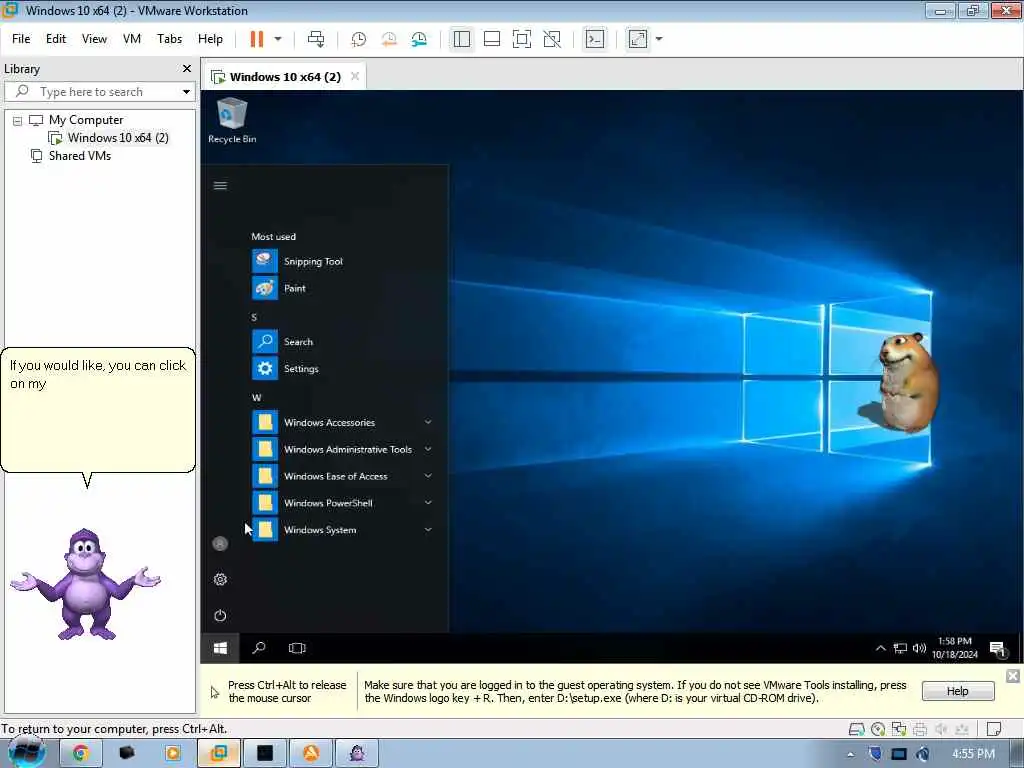
Task: Click the user account icon in Start menu
Action: [220, 543]
